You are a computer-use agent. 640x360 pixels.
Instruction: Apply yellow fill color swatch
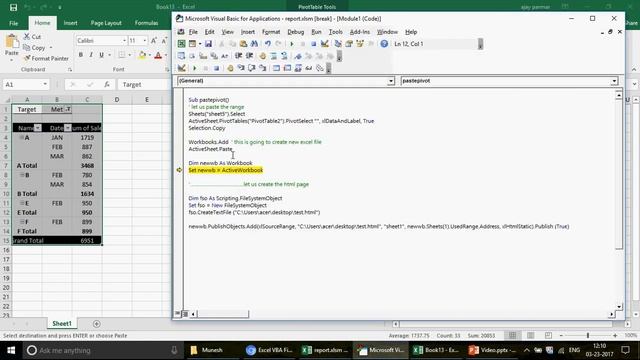(x=142, y=55)
